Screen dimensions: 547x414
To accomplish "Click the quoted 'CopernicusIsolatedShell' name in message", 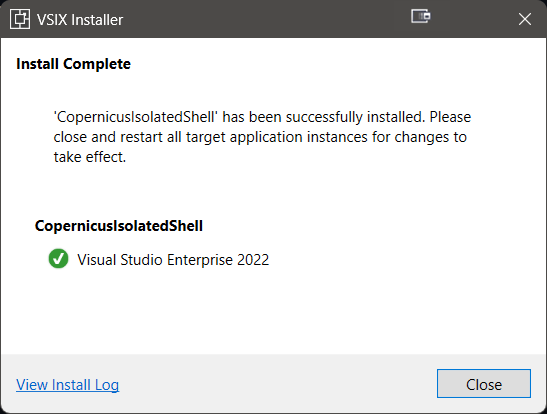I will point(136,117).
